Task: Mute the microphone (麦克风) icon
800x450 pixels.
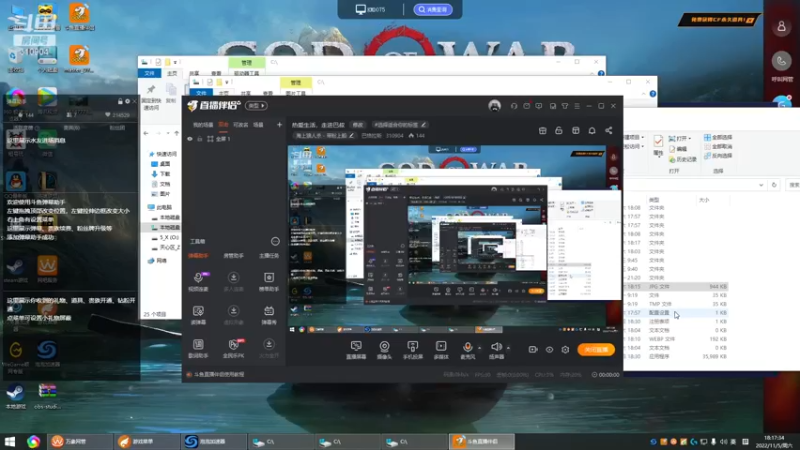Action: click(467, 347)
